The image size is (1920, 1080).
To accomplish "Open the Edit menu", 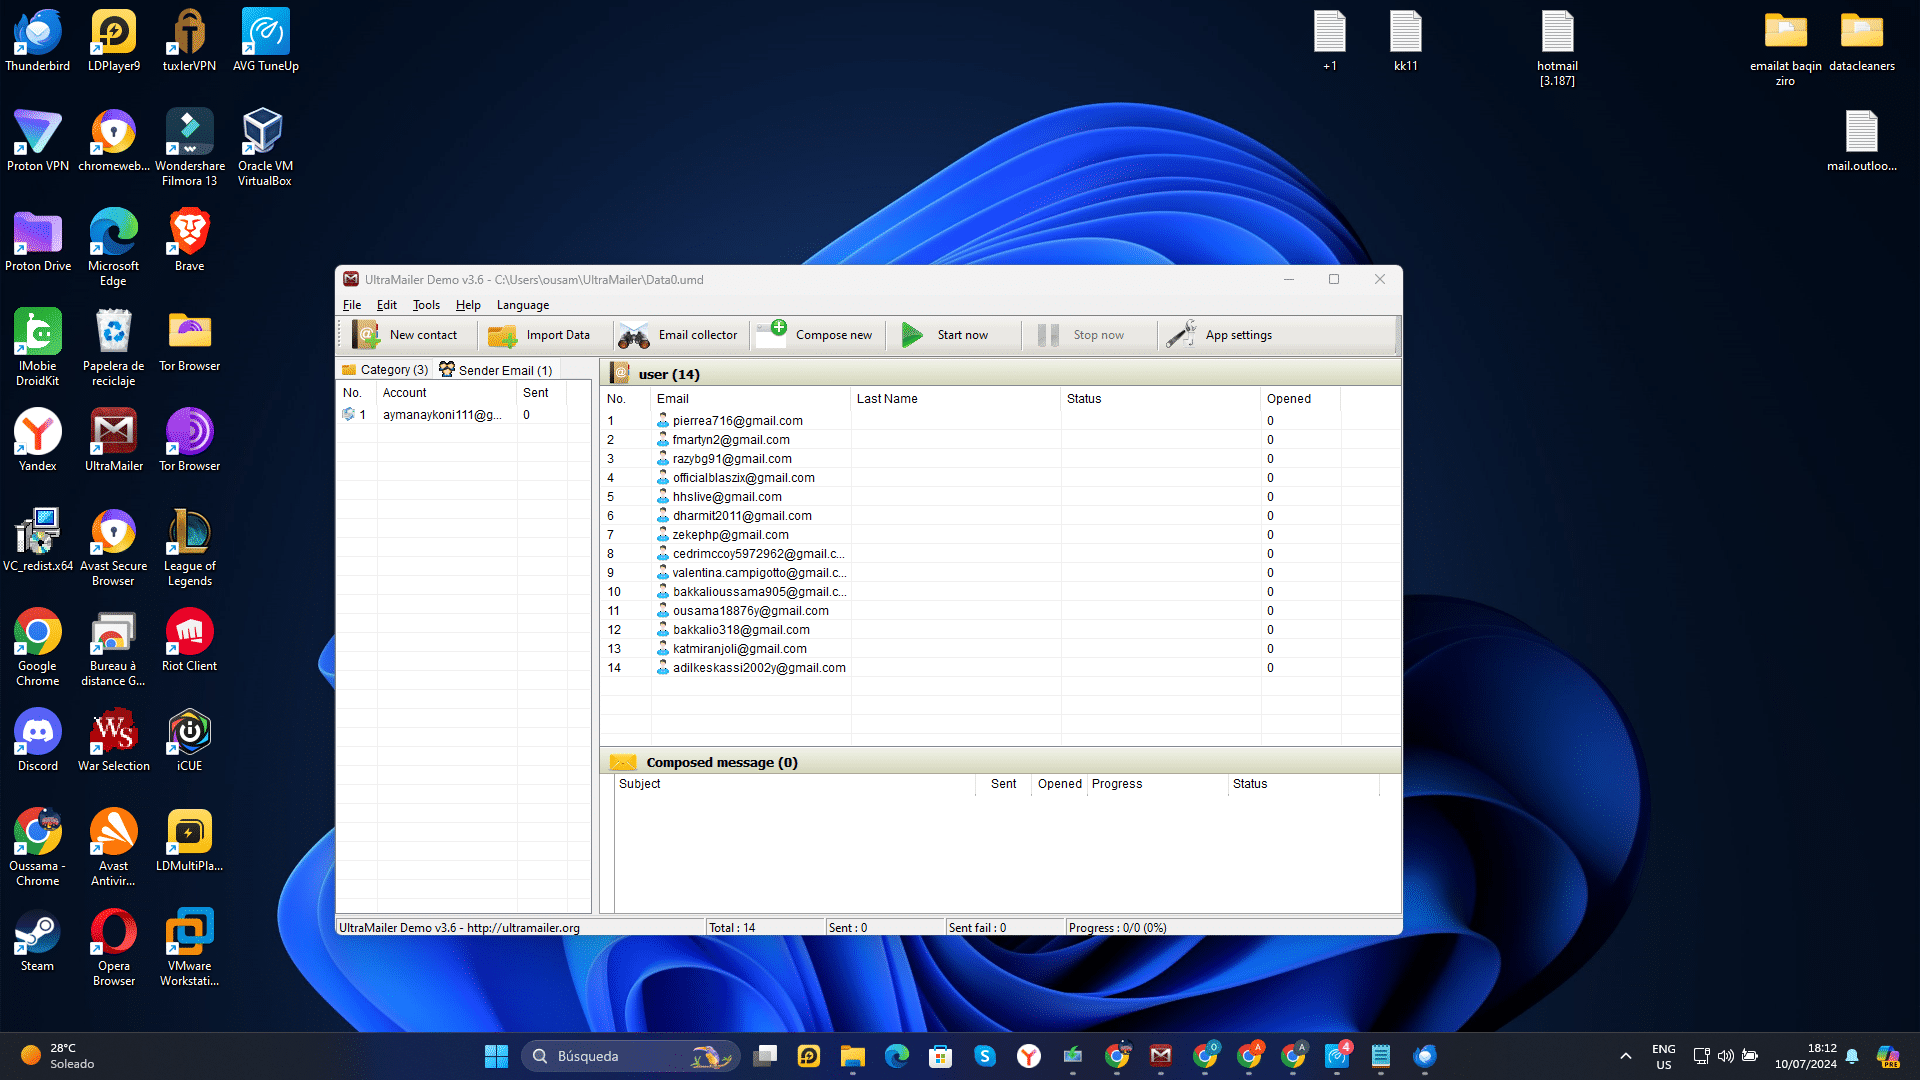I will point(387,305).
